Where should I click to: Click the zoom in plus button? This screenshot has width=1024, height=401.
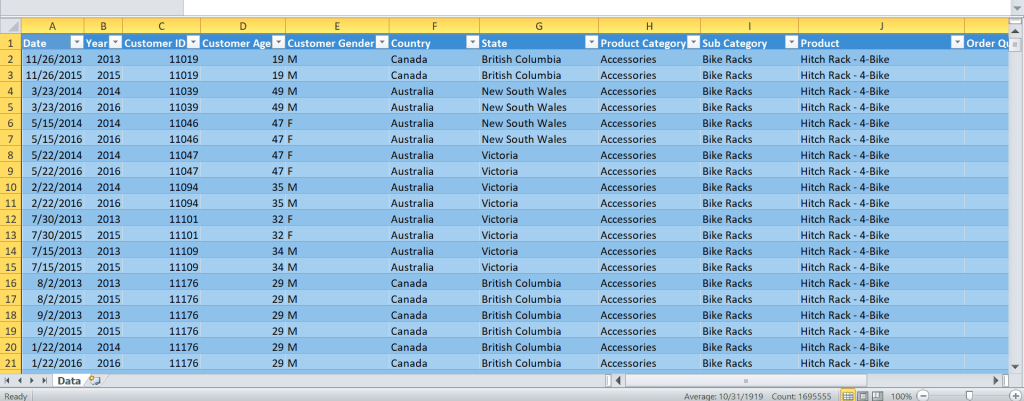1015,396
